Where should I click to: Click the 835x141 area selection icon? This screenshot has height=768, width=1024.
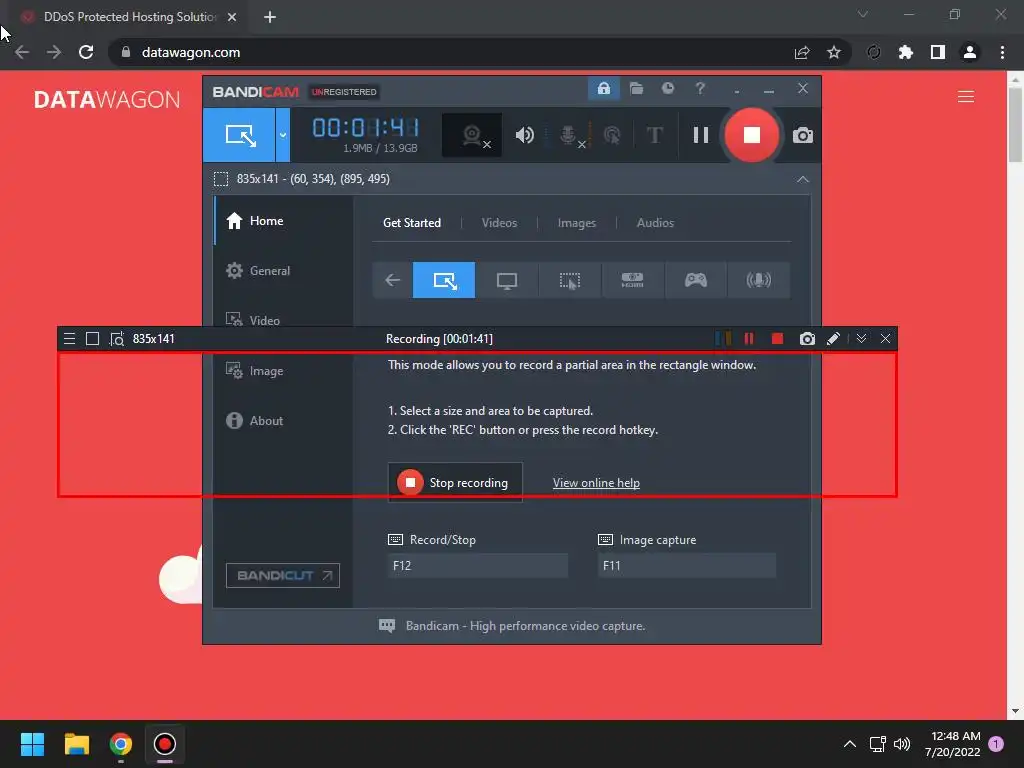click(221, 179)
